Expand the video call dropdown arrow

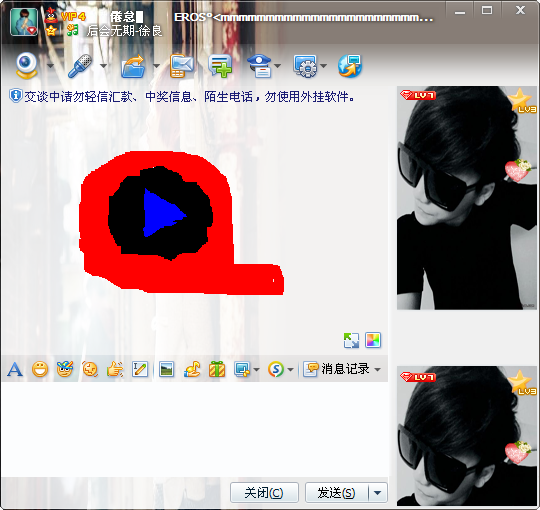click(x=51, y=65)
